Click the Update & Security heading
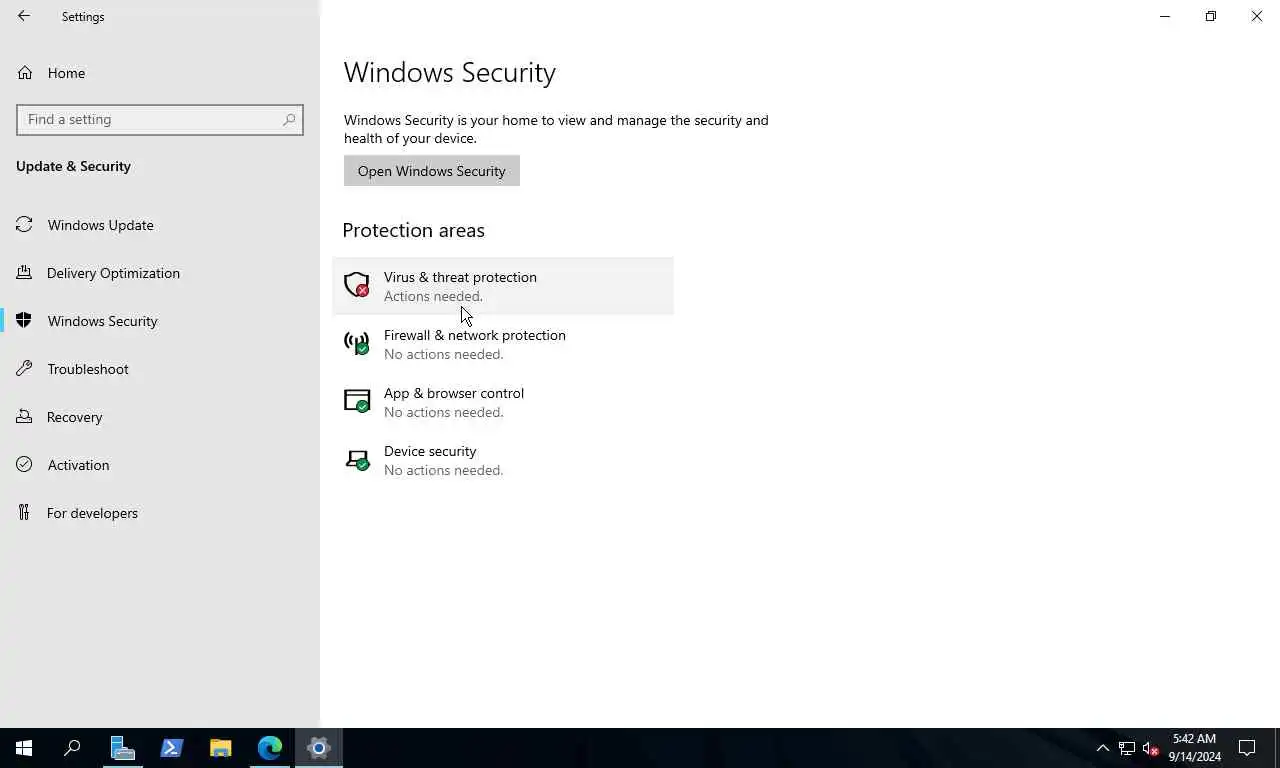The width and height of the screenshot is (1280, 768). pyautogui.click(x=73, y=166)
